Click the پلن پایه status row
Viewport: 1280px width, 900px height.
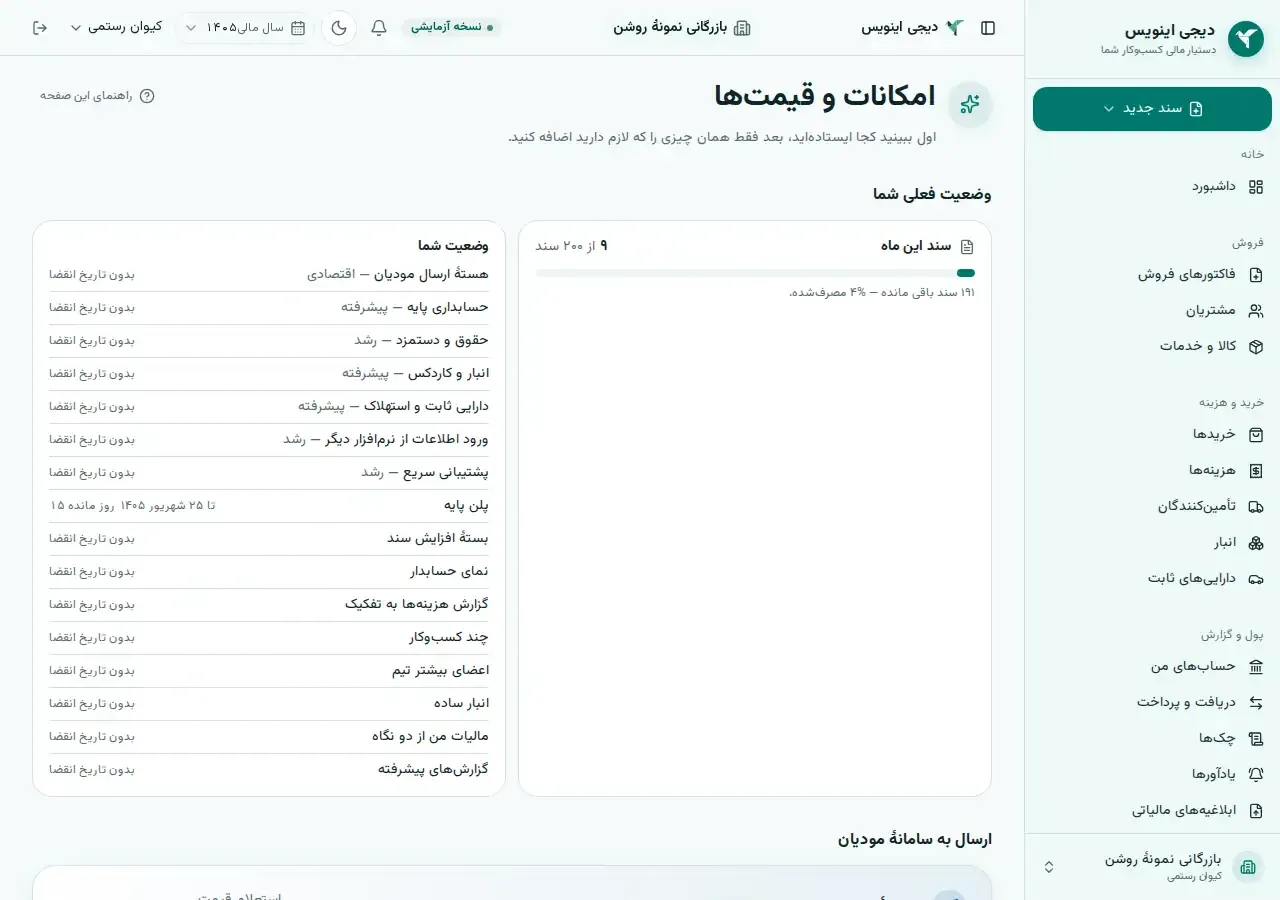point(269,506)
